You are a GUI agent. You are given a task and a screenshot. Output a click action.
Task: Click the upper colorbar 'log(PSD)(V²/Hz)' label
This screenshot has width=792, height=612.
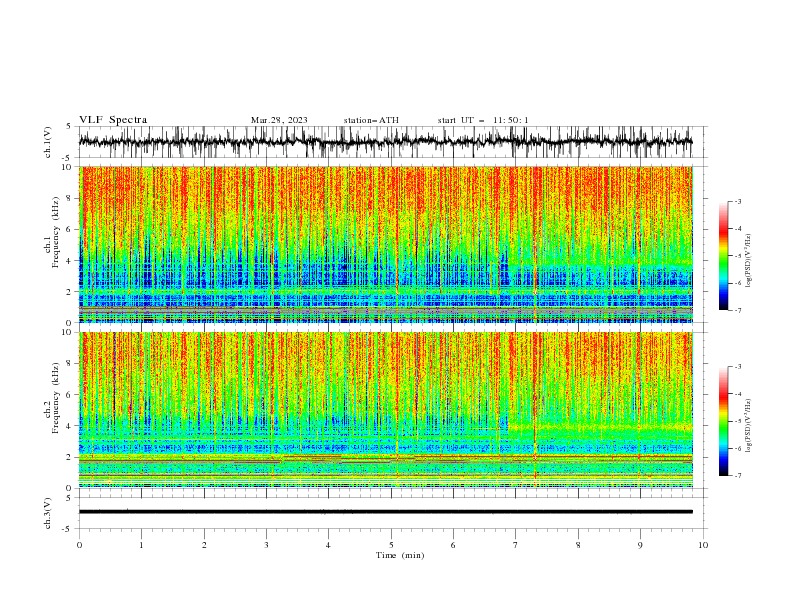[748, 261]
